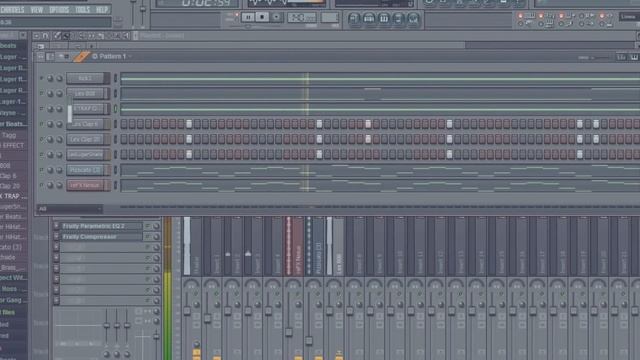Click the orange graph icon beside Pattern 1
This screenshot has height=360, width=640.
point(81,56)
